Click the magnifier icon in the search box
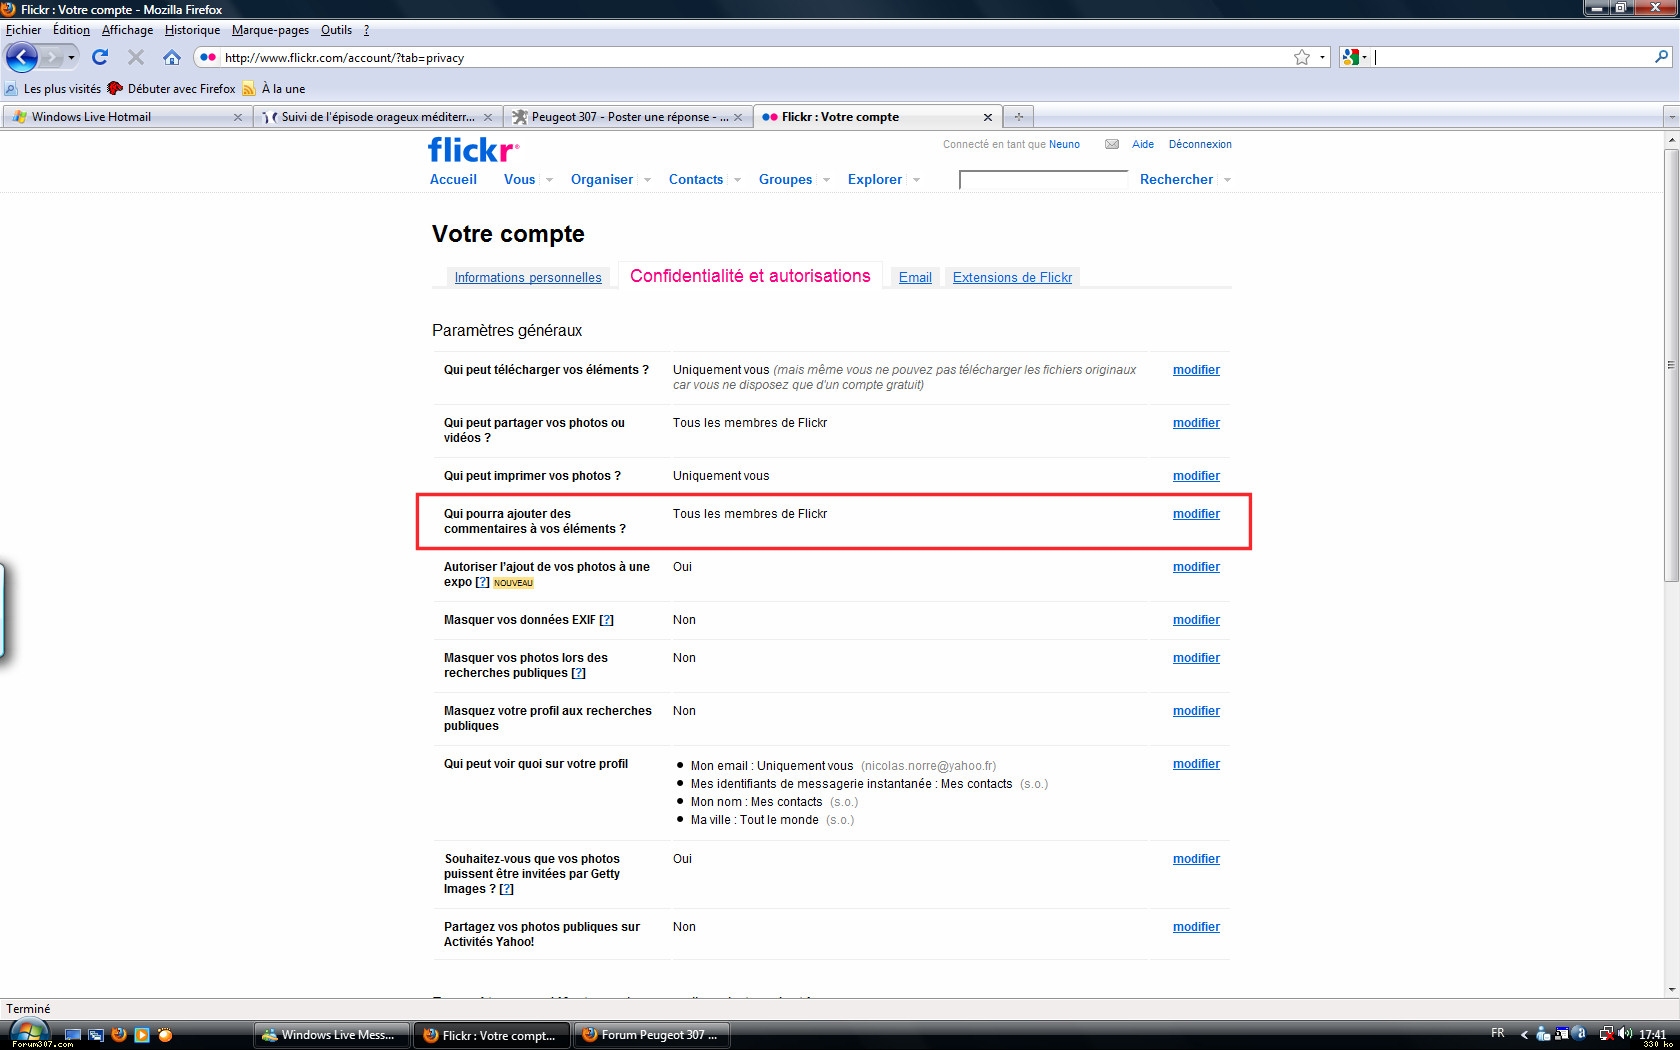This screenshot has width=1680, height=1050. coord(1661,57)
